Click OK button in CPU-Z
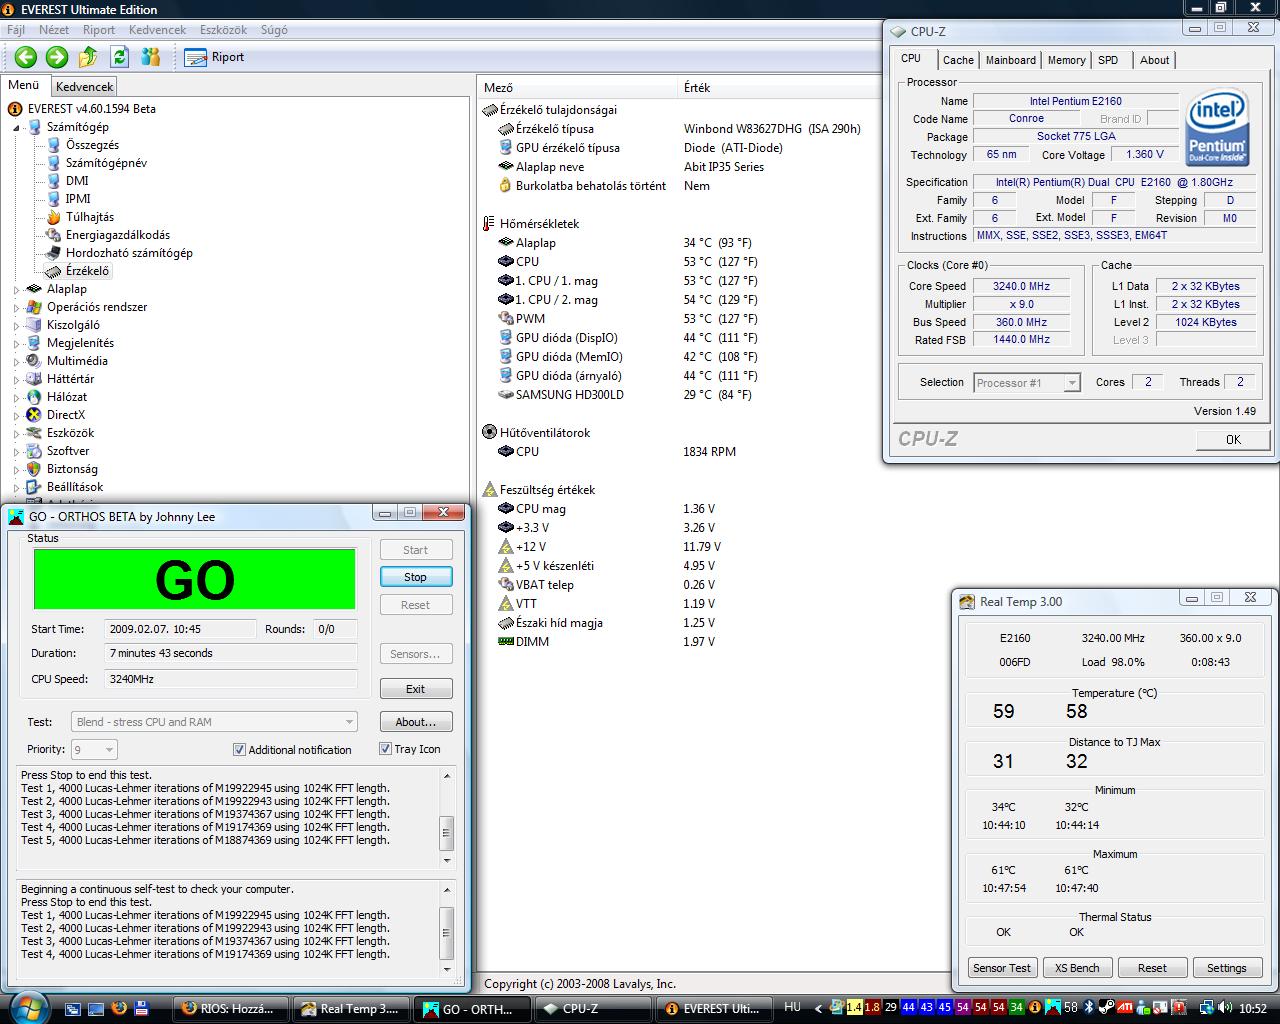 pyautogui.click(x=1233, y=439)
